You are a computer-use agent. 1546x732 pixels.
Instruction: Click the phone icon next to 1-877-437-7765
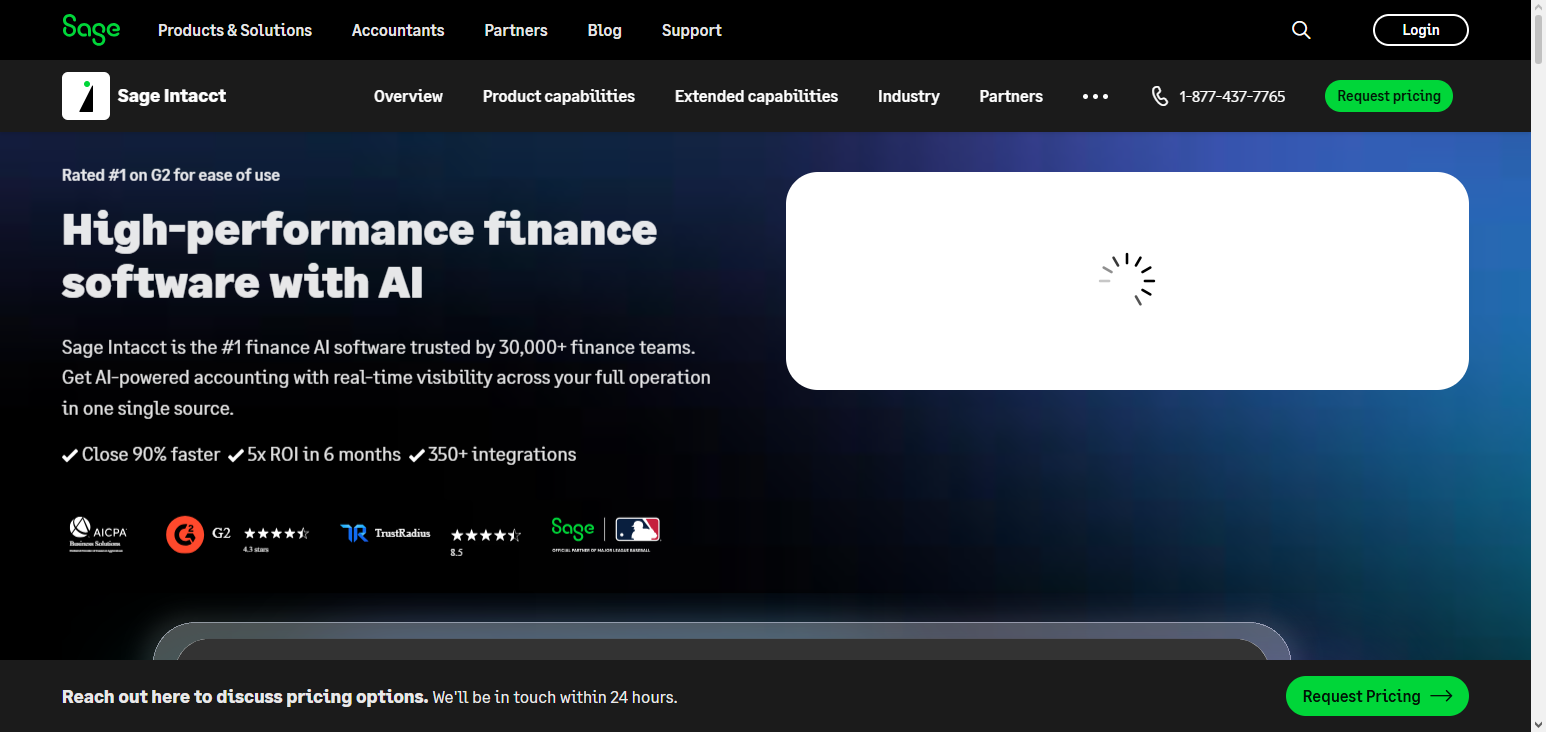click(x=1160, y=96)
